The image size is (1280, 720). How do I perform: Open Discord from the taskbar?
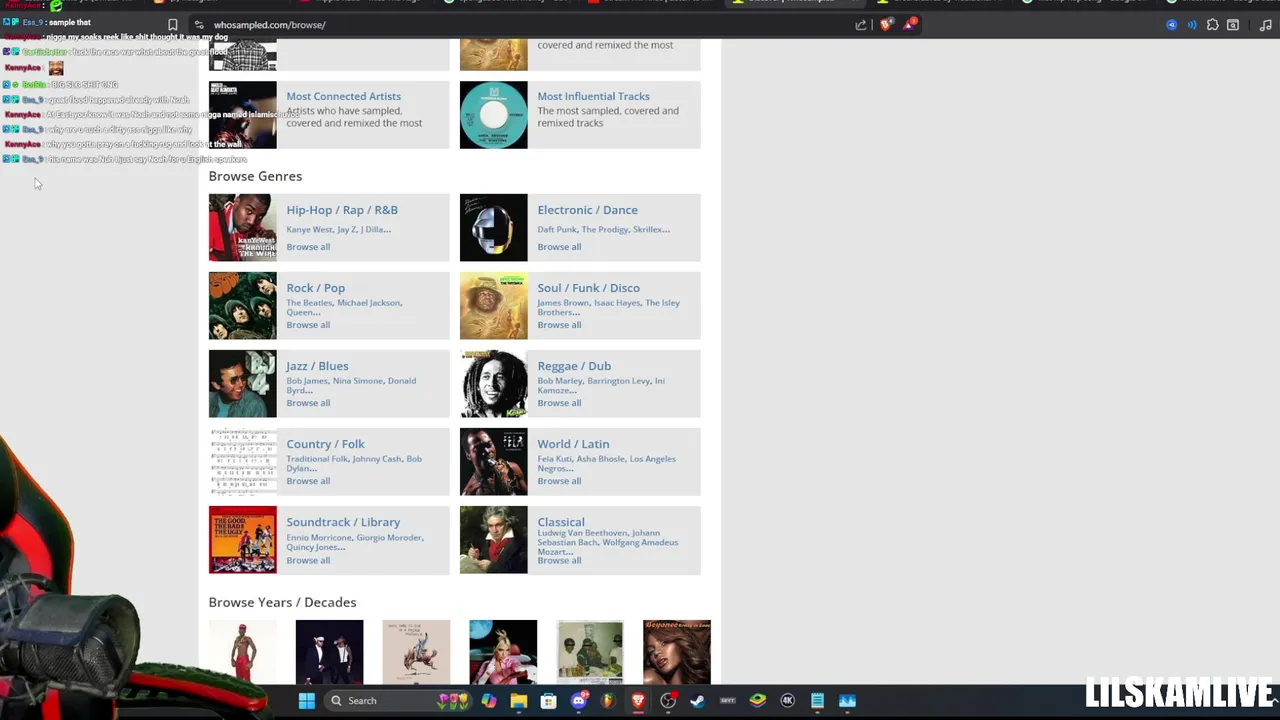pos(578,701)
